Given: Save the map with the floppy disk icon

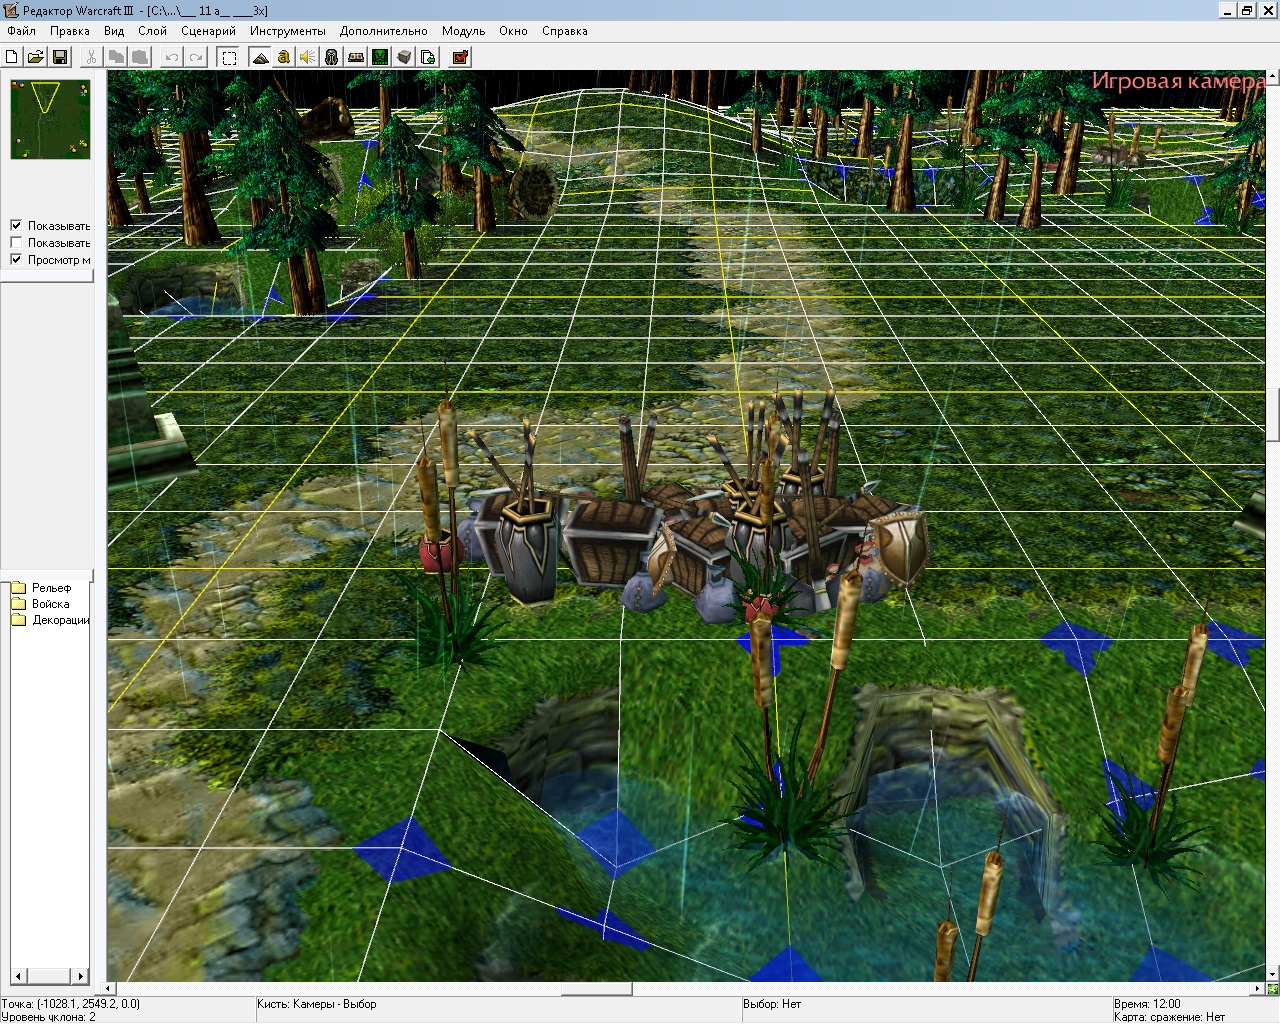Looking at the screenshot, I should pyautogui.click(x=60, y=57).
